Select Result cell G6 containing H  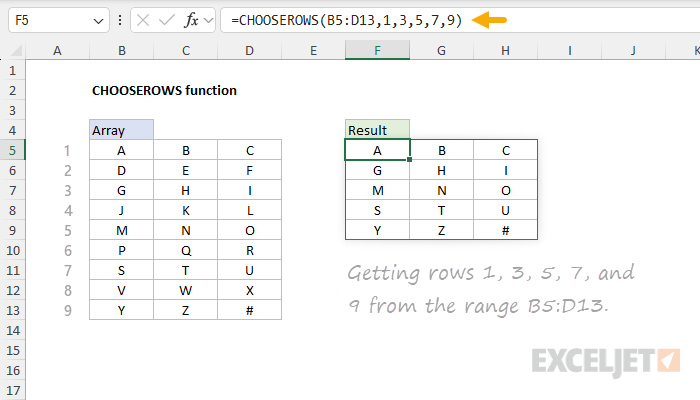point(442,170)
